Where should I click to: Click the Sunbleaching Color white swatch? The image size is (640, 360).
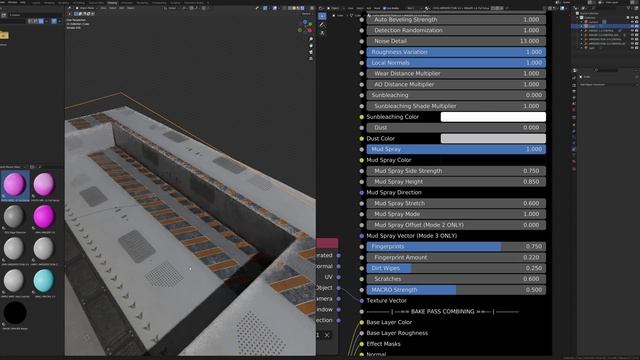coord(493,117)
